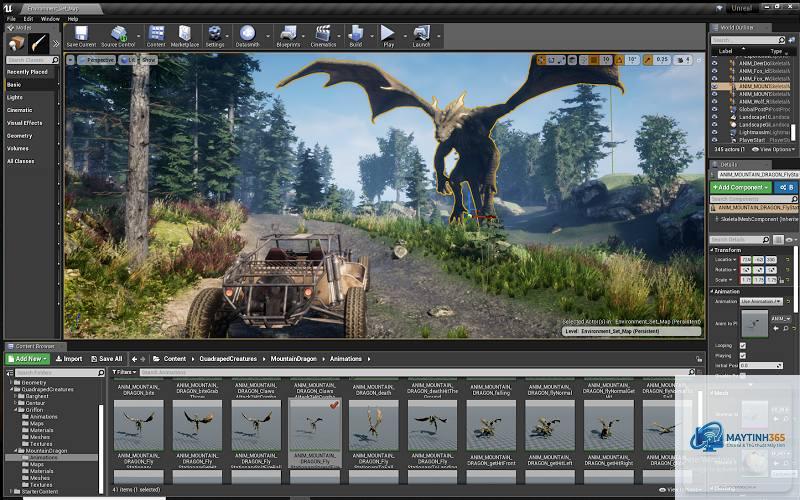
Task: Navigate back with Content Browser arrow
Action: point(134,359)
